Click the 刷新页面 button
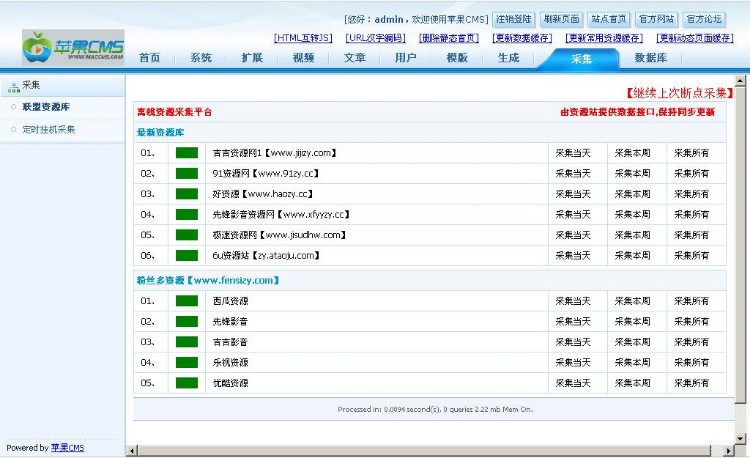Image resolution: width=750 pixels, height=458 pixels. (561, 19)
